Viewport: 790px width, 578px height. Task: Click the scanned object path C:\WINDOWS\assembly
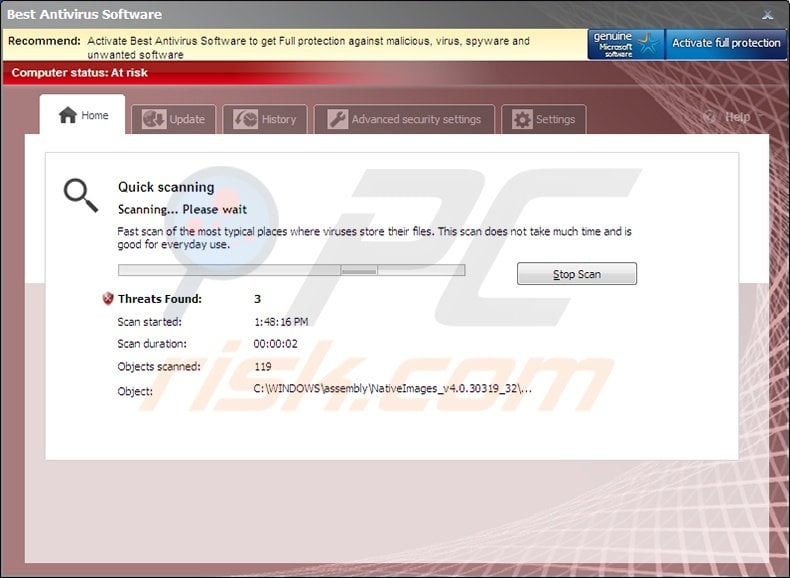pyautogui.click(x=392, y=388)
